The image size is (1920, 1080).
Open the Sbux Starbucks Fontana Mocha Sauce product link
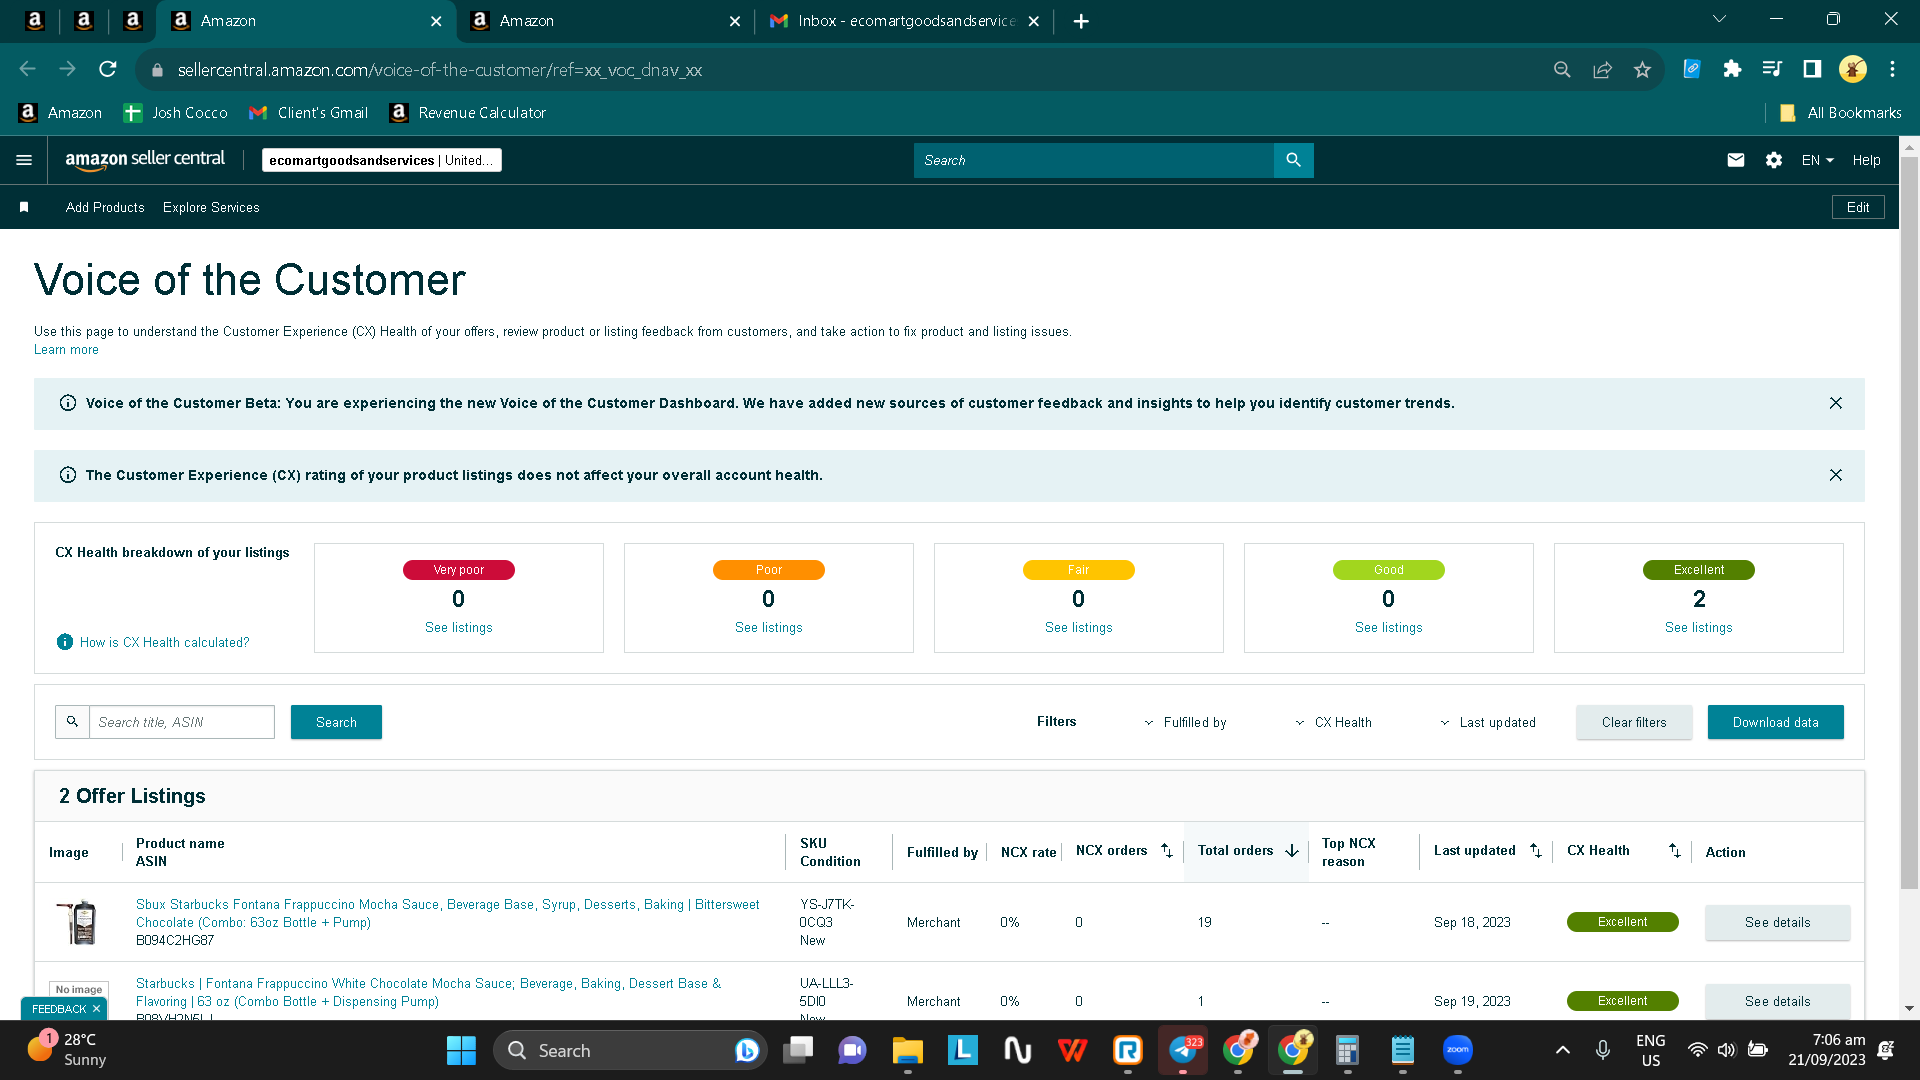[x=447, y=913]
